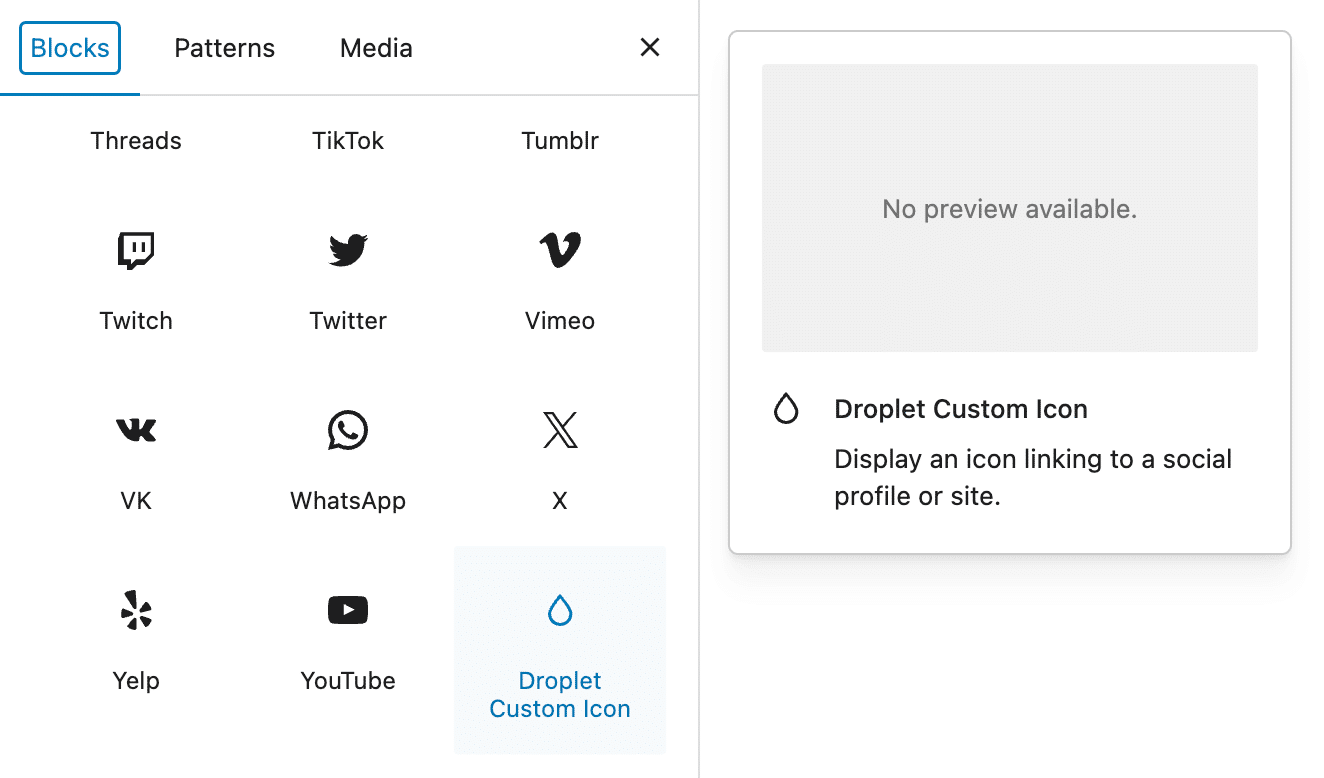Close the block inserter panel
1324x778 pixels.
649,47
